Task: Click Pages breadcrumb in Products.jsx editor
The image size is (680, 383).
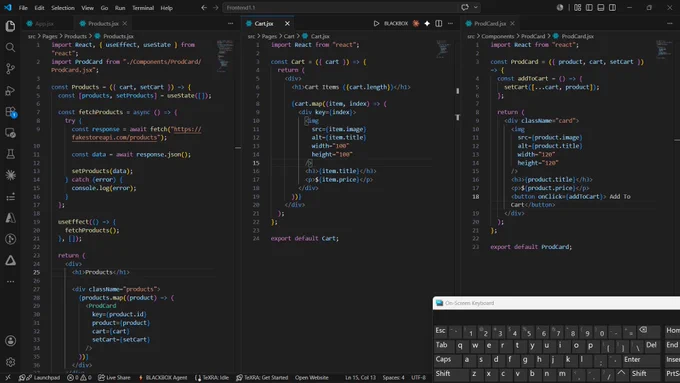Action: tap(49, 36)
